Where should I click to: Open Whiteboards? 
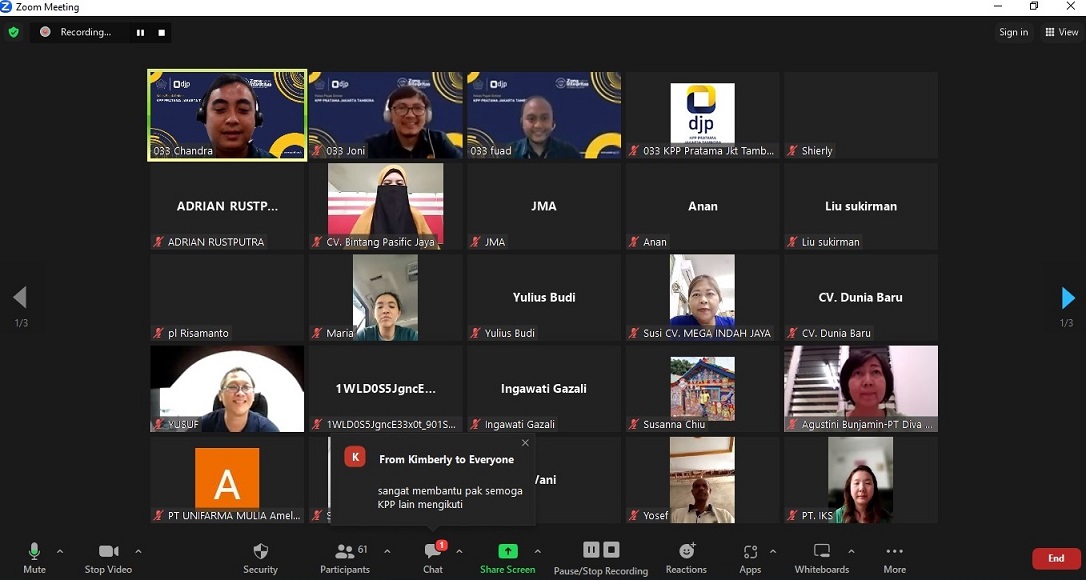[x=821, y=557]
